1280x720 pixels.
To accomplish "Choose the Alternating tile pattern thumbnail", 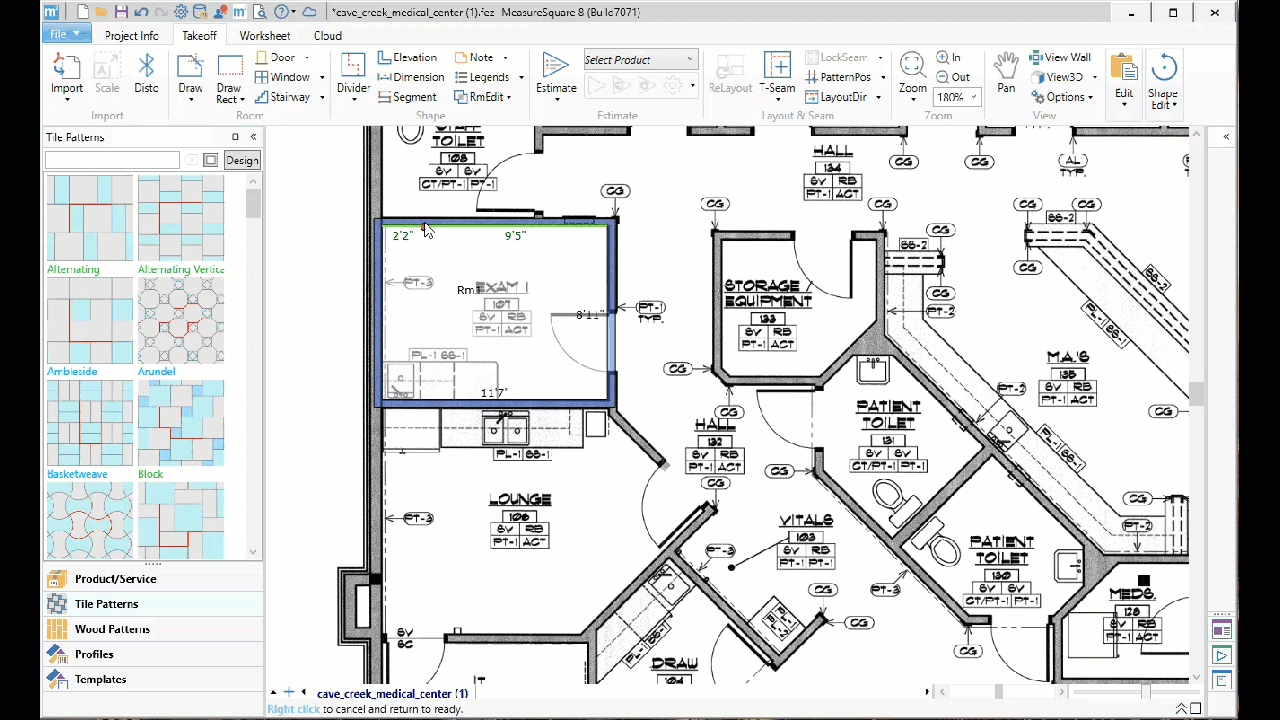I will [90, 218].
